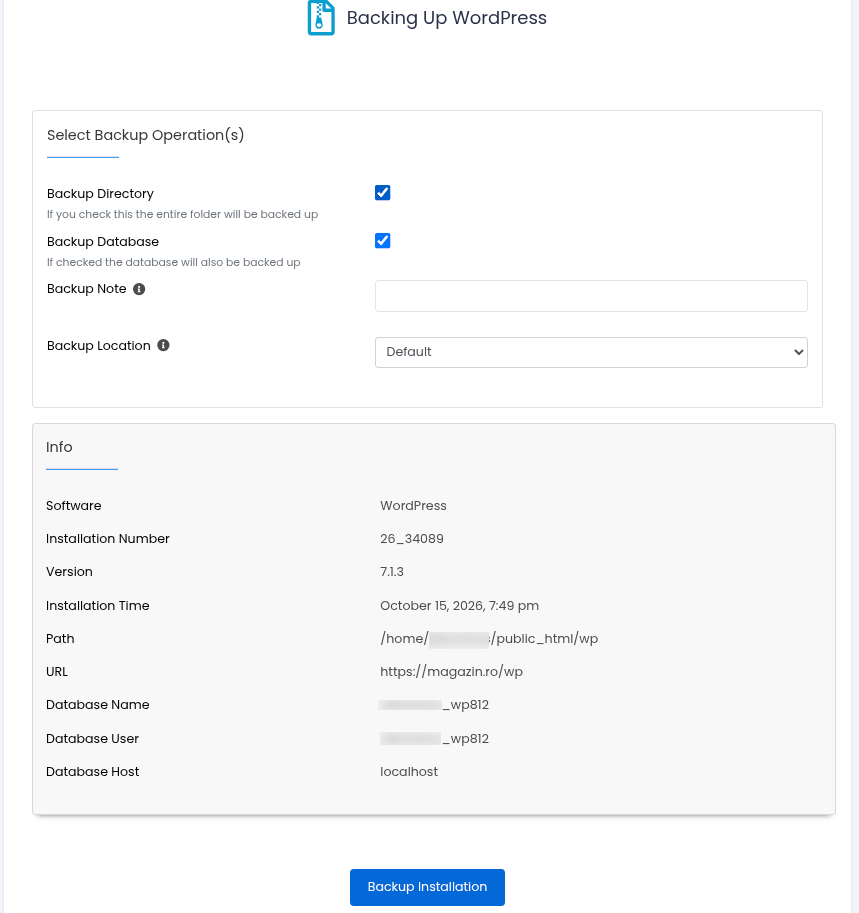This screenshot has height=913, width=859.
Task: Click the Database Host label
Action: click(93, 772)
